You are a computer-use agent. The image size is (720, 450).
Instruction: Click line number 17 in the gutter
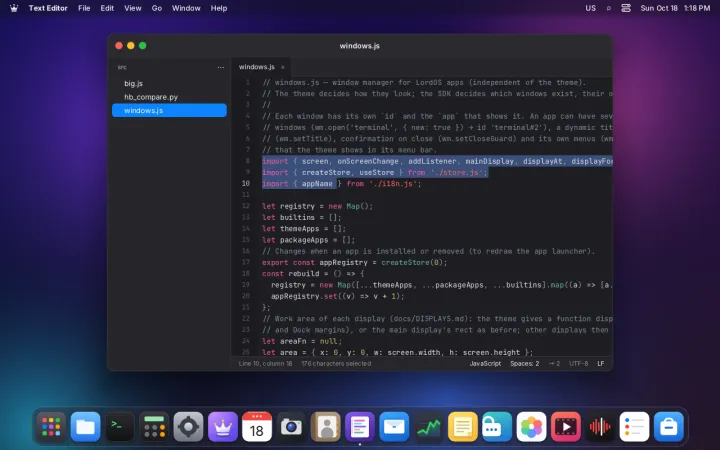[246, 262]
